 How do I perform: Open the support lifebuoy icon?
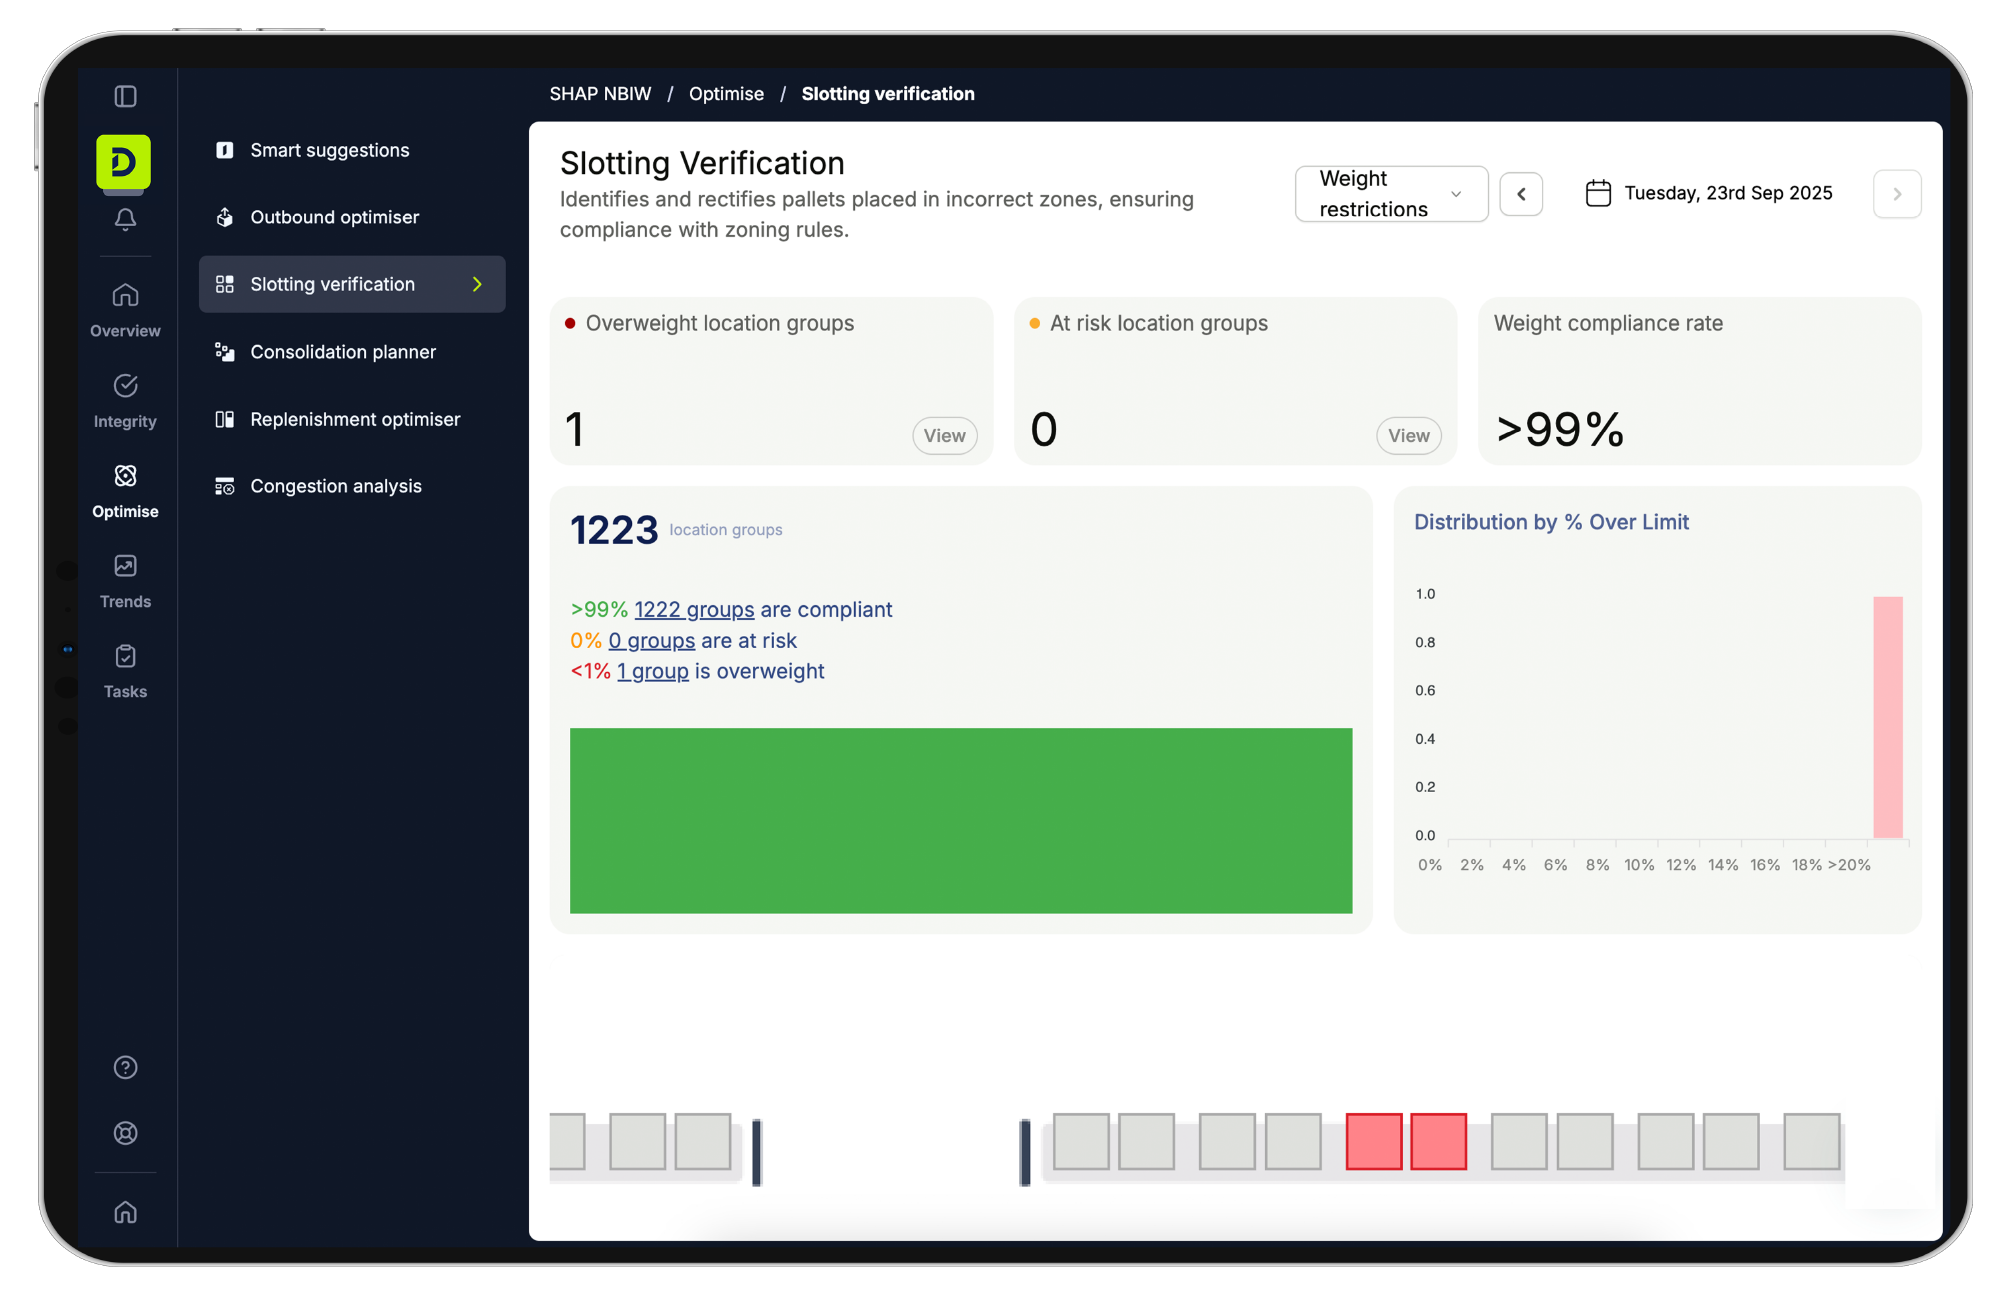(x=125, y=1133)
